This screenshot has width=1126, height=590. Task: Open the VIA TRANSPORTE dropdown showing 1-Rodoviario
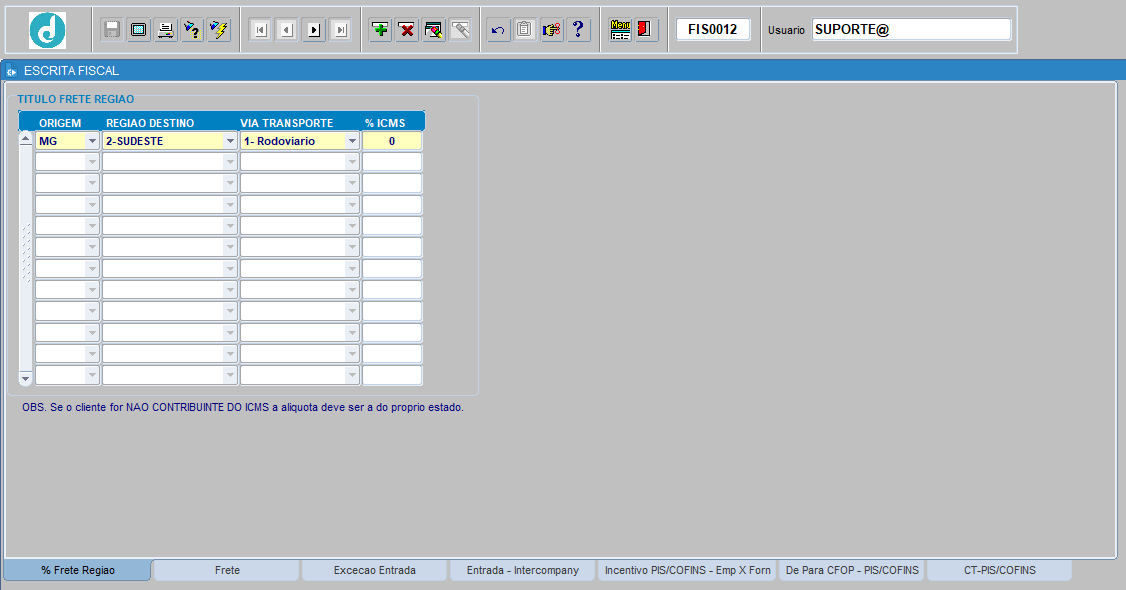point(352,141)
